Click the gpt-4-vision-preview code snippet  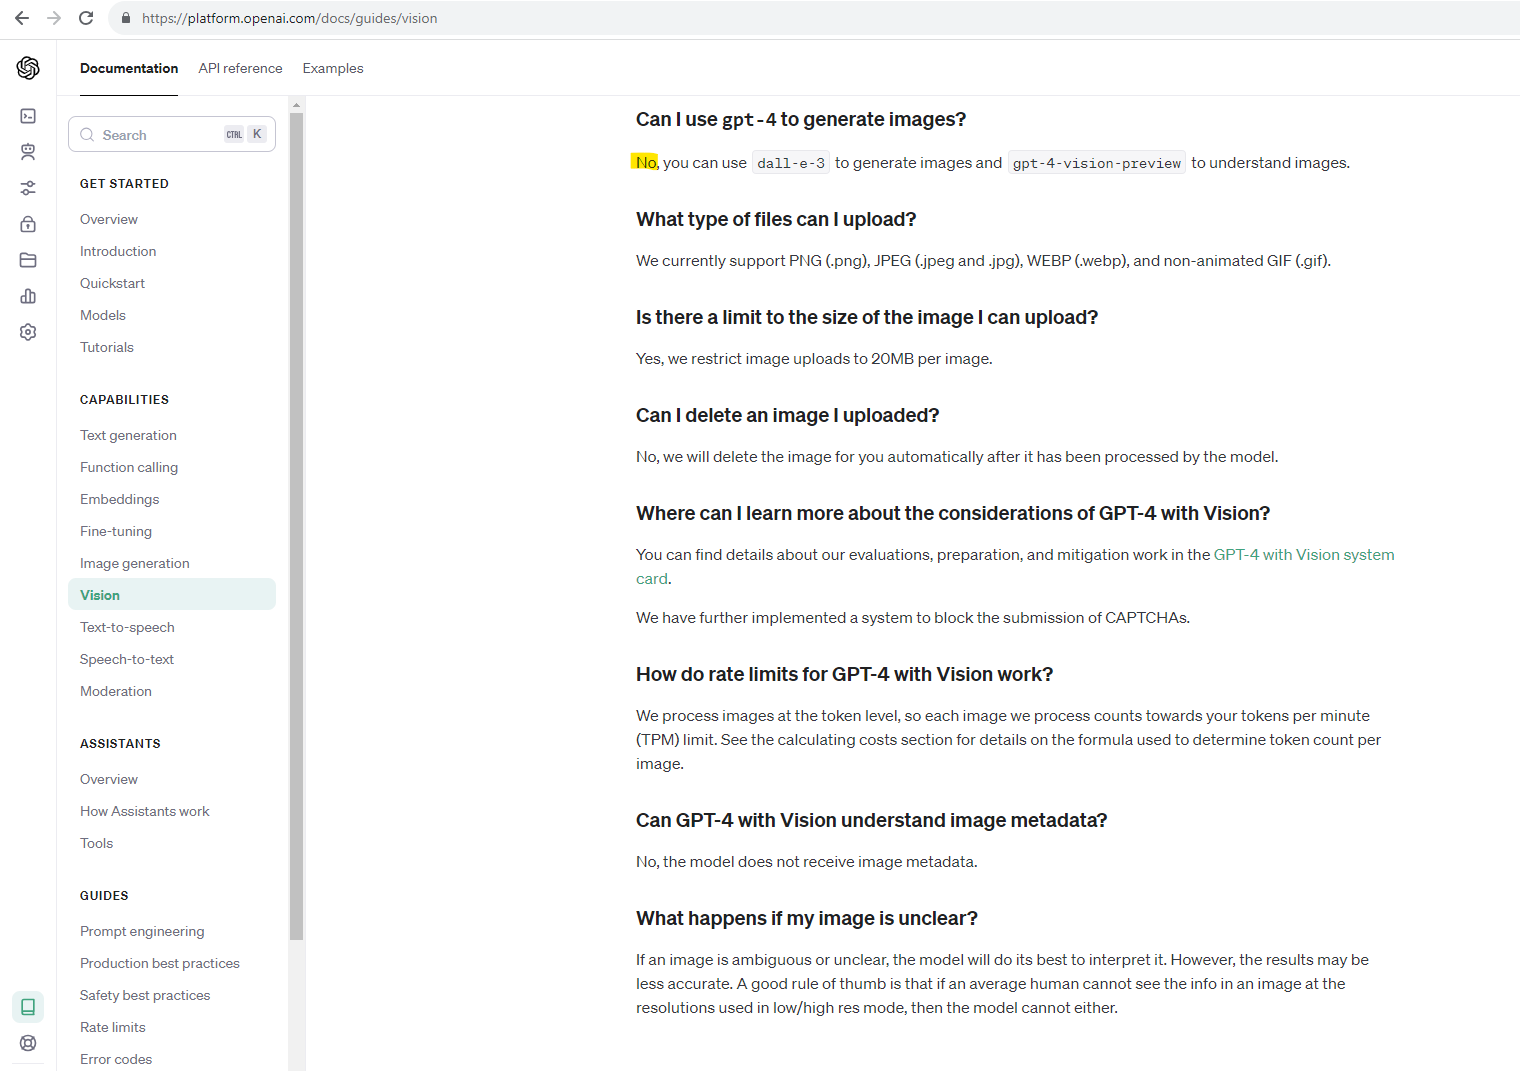pyautogui.click(x=1097, y=163)
